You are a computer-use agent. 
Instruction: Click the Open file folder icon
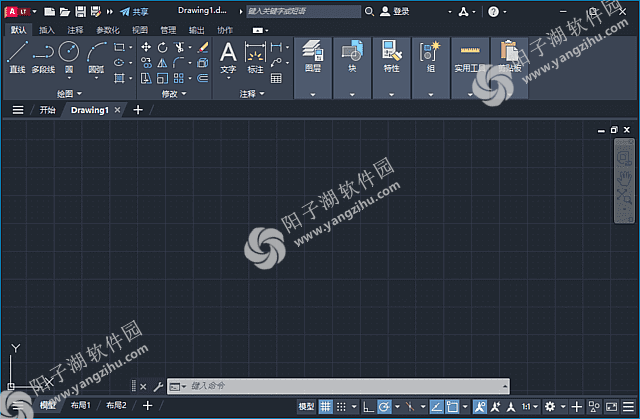click(x=64, y=12)
